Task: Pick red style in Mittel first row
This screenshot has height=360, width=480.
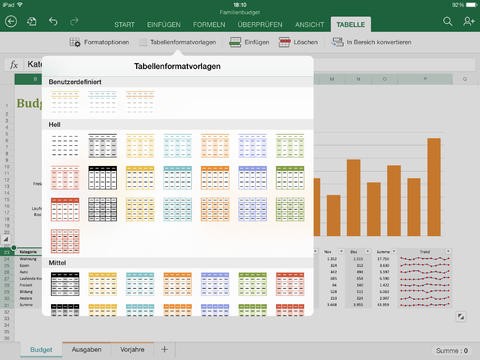Action: tap(290, 284)
